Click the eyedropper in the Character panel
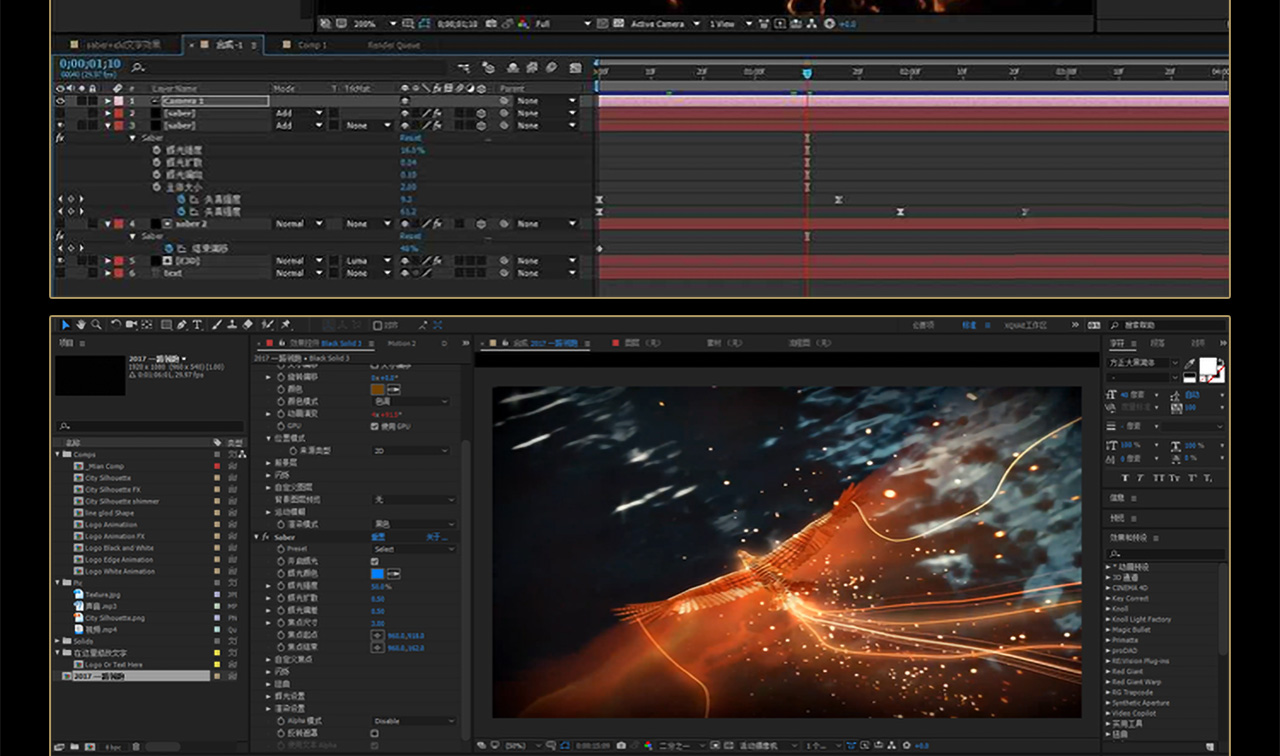The height and width of the screenshot is (756, 1280). tap(1190, 364)
